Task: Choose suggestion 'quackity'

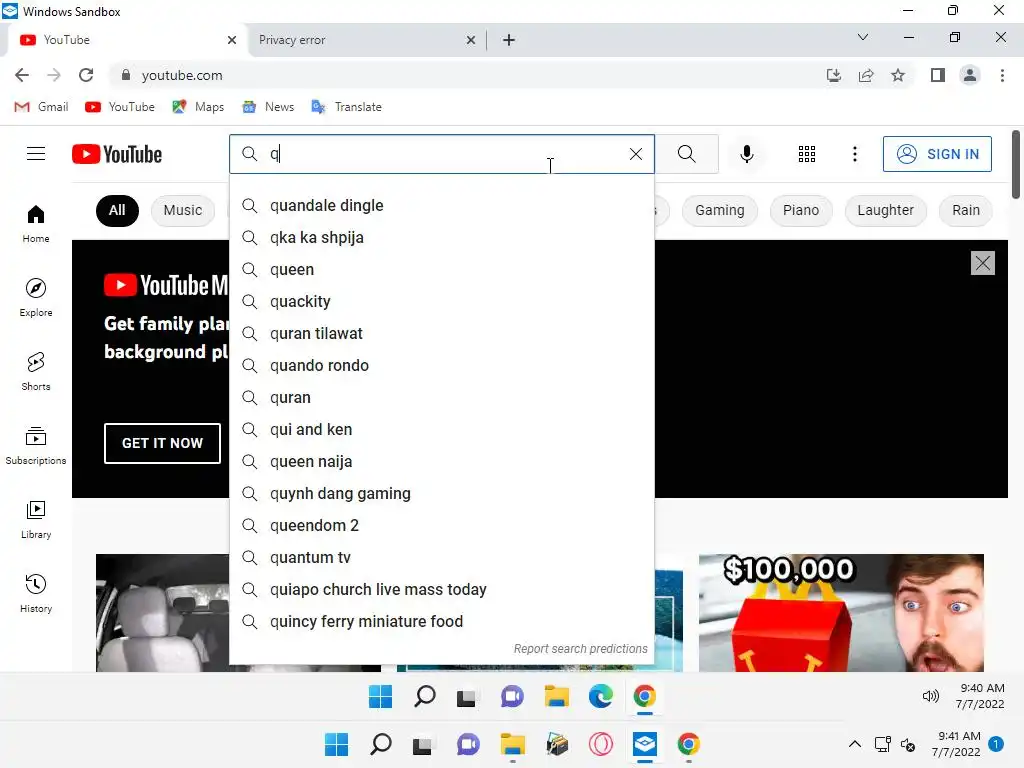Action: (x=442, y=302)
